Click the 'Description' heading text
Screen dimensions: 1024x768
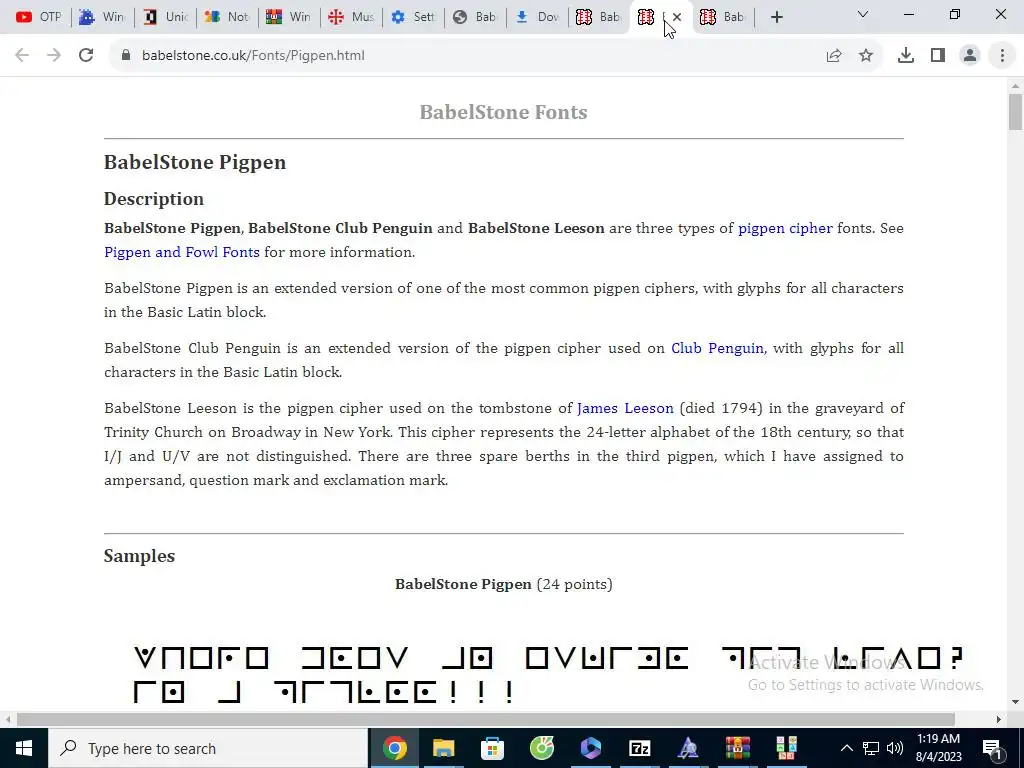click(153, 199)
